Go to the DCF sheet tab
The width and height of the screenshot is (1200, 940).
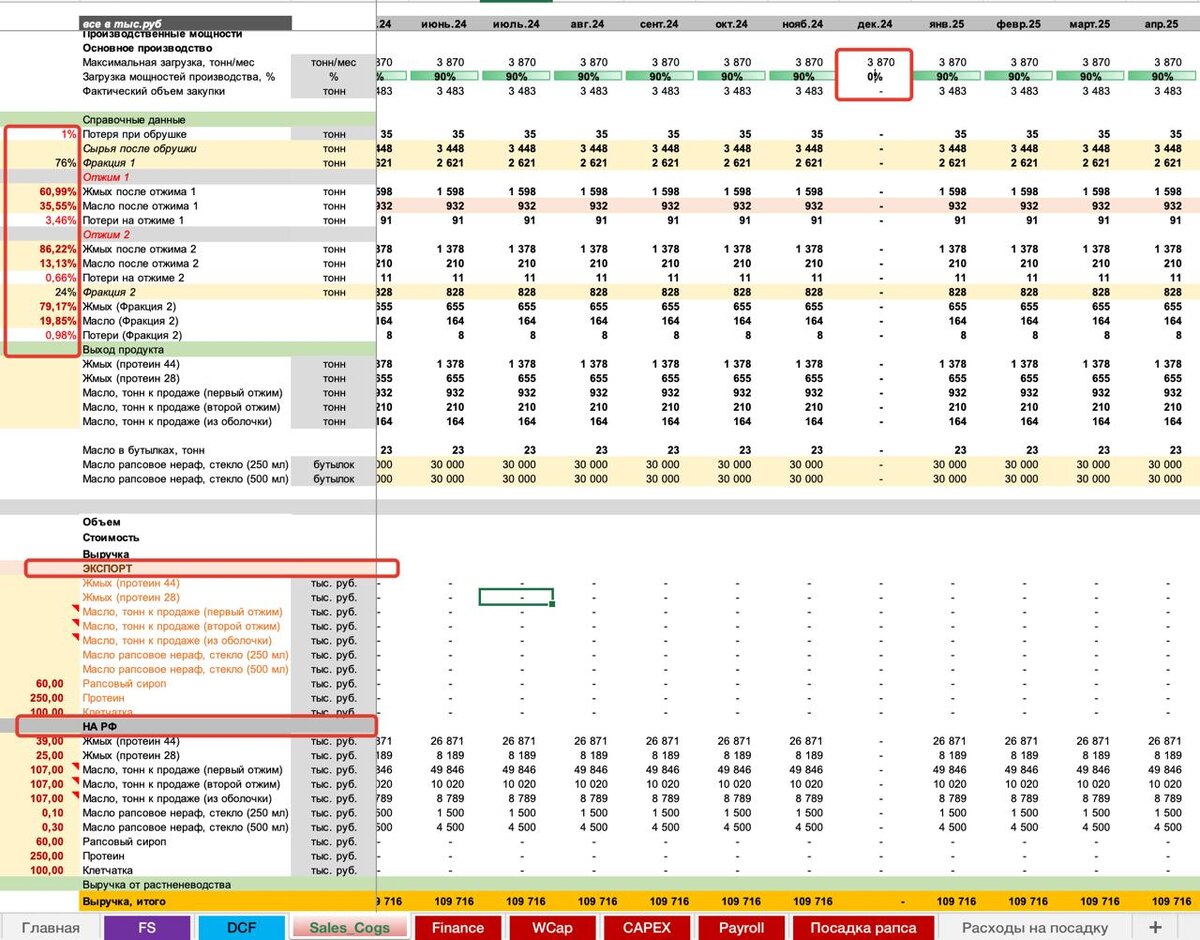241,927
